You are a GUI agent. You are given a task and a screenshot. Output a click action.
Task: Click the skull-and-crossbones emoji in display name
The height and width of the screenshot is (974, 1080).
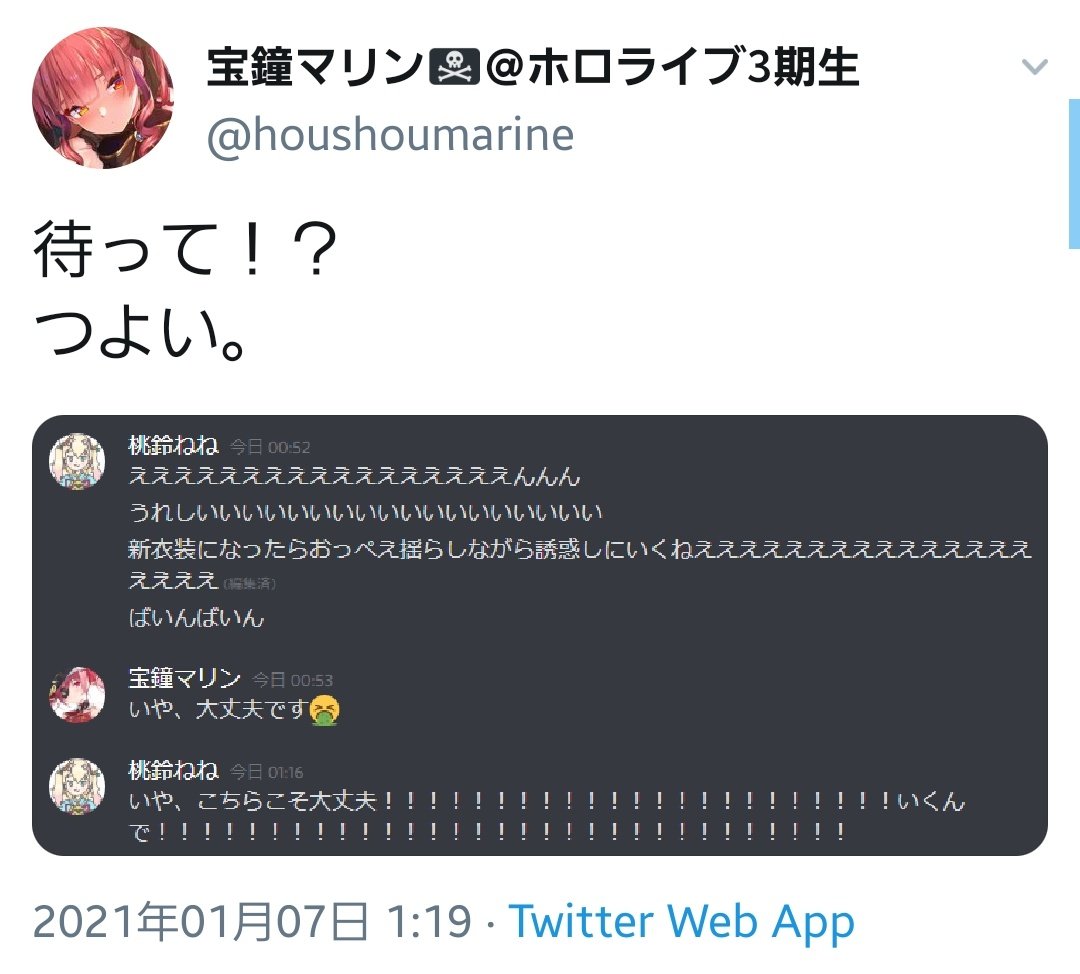coord(455,67)
